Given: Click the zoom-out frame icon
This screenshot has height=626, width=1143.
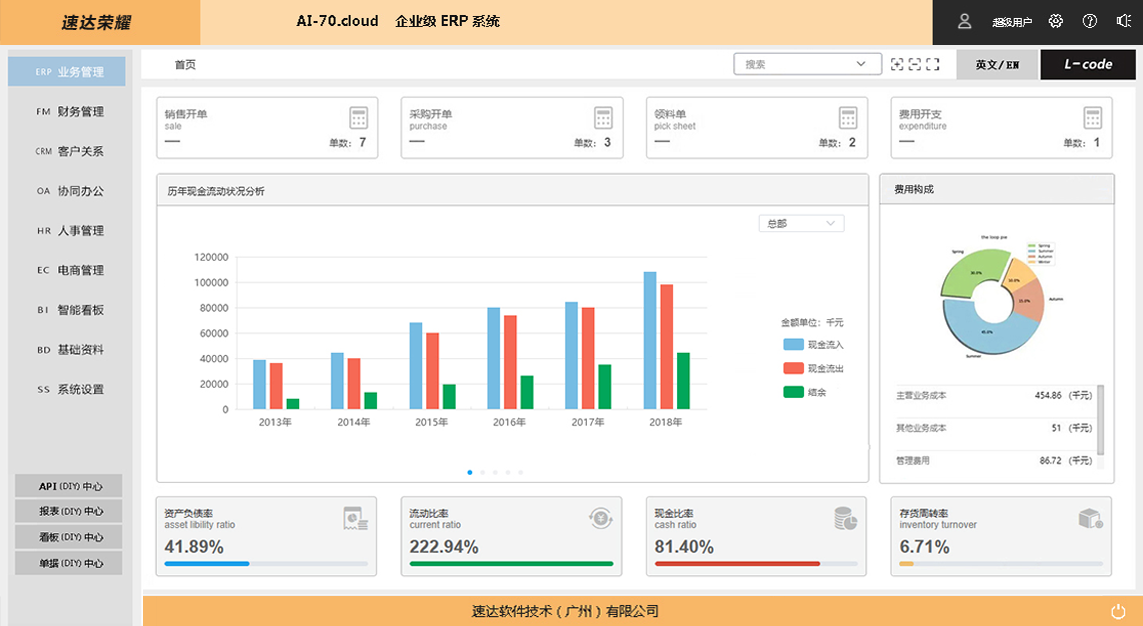Looking at the screenshot, I should 914,64.
